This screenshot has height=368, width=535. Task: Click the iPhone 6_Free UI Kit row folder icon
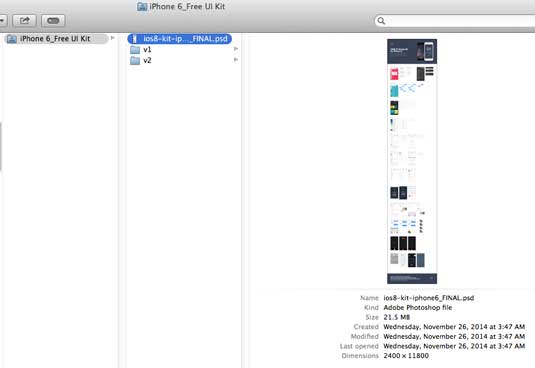click(12, 39)
